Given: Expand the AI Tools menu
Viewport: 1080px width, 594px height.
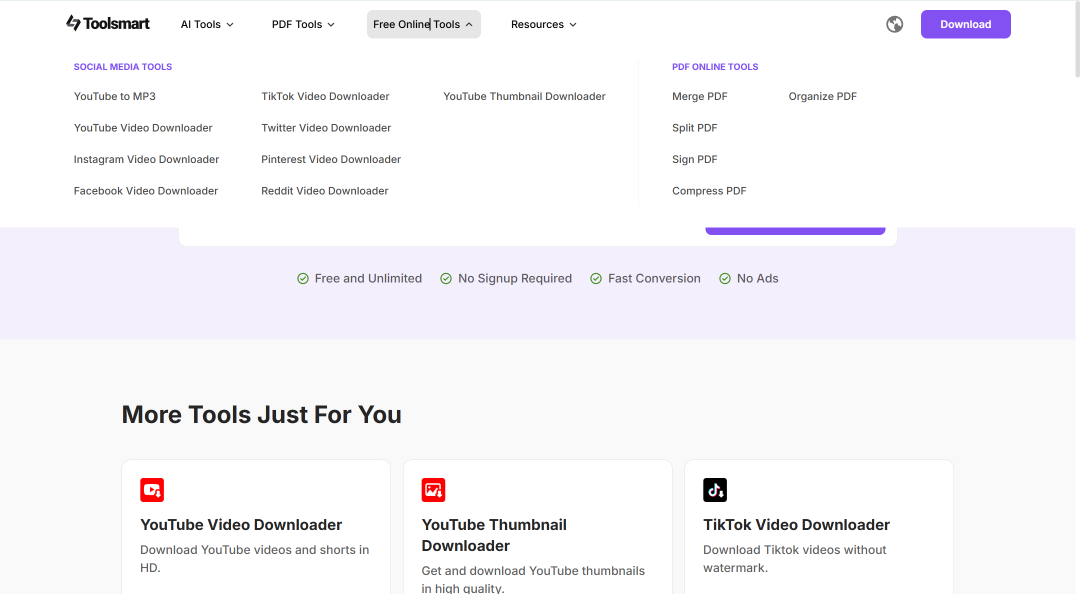Looking at the screenshot, I should (x=207, y=24).
